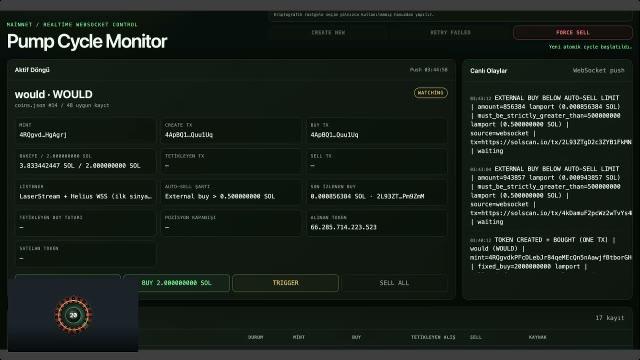Click the MINT column header in table
Viewport: 640px width, 360px height.
[x=299, y=337]
